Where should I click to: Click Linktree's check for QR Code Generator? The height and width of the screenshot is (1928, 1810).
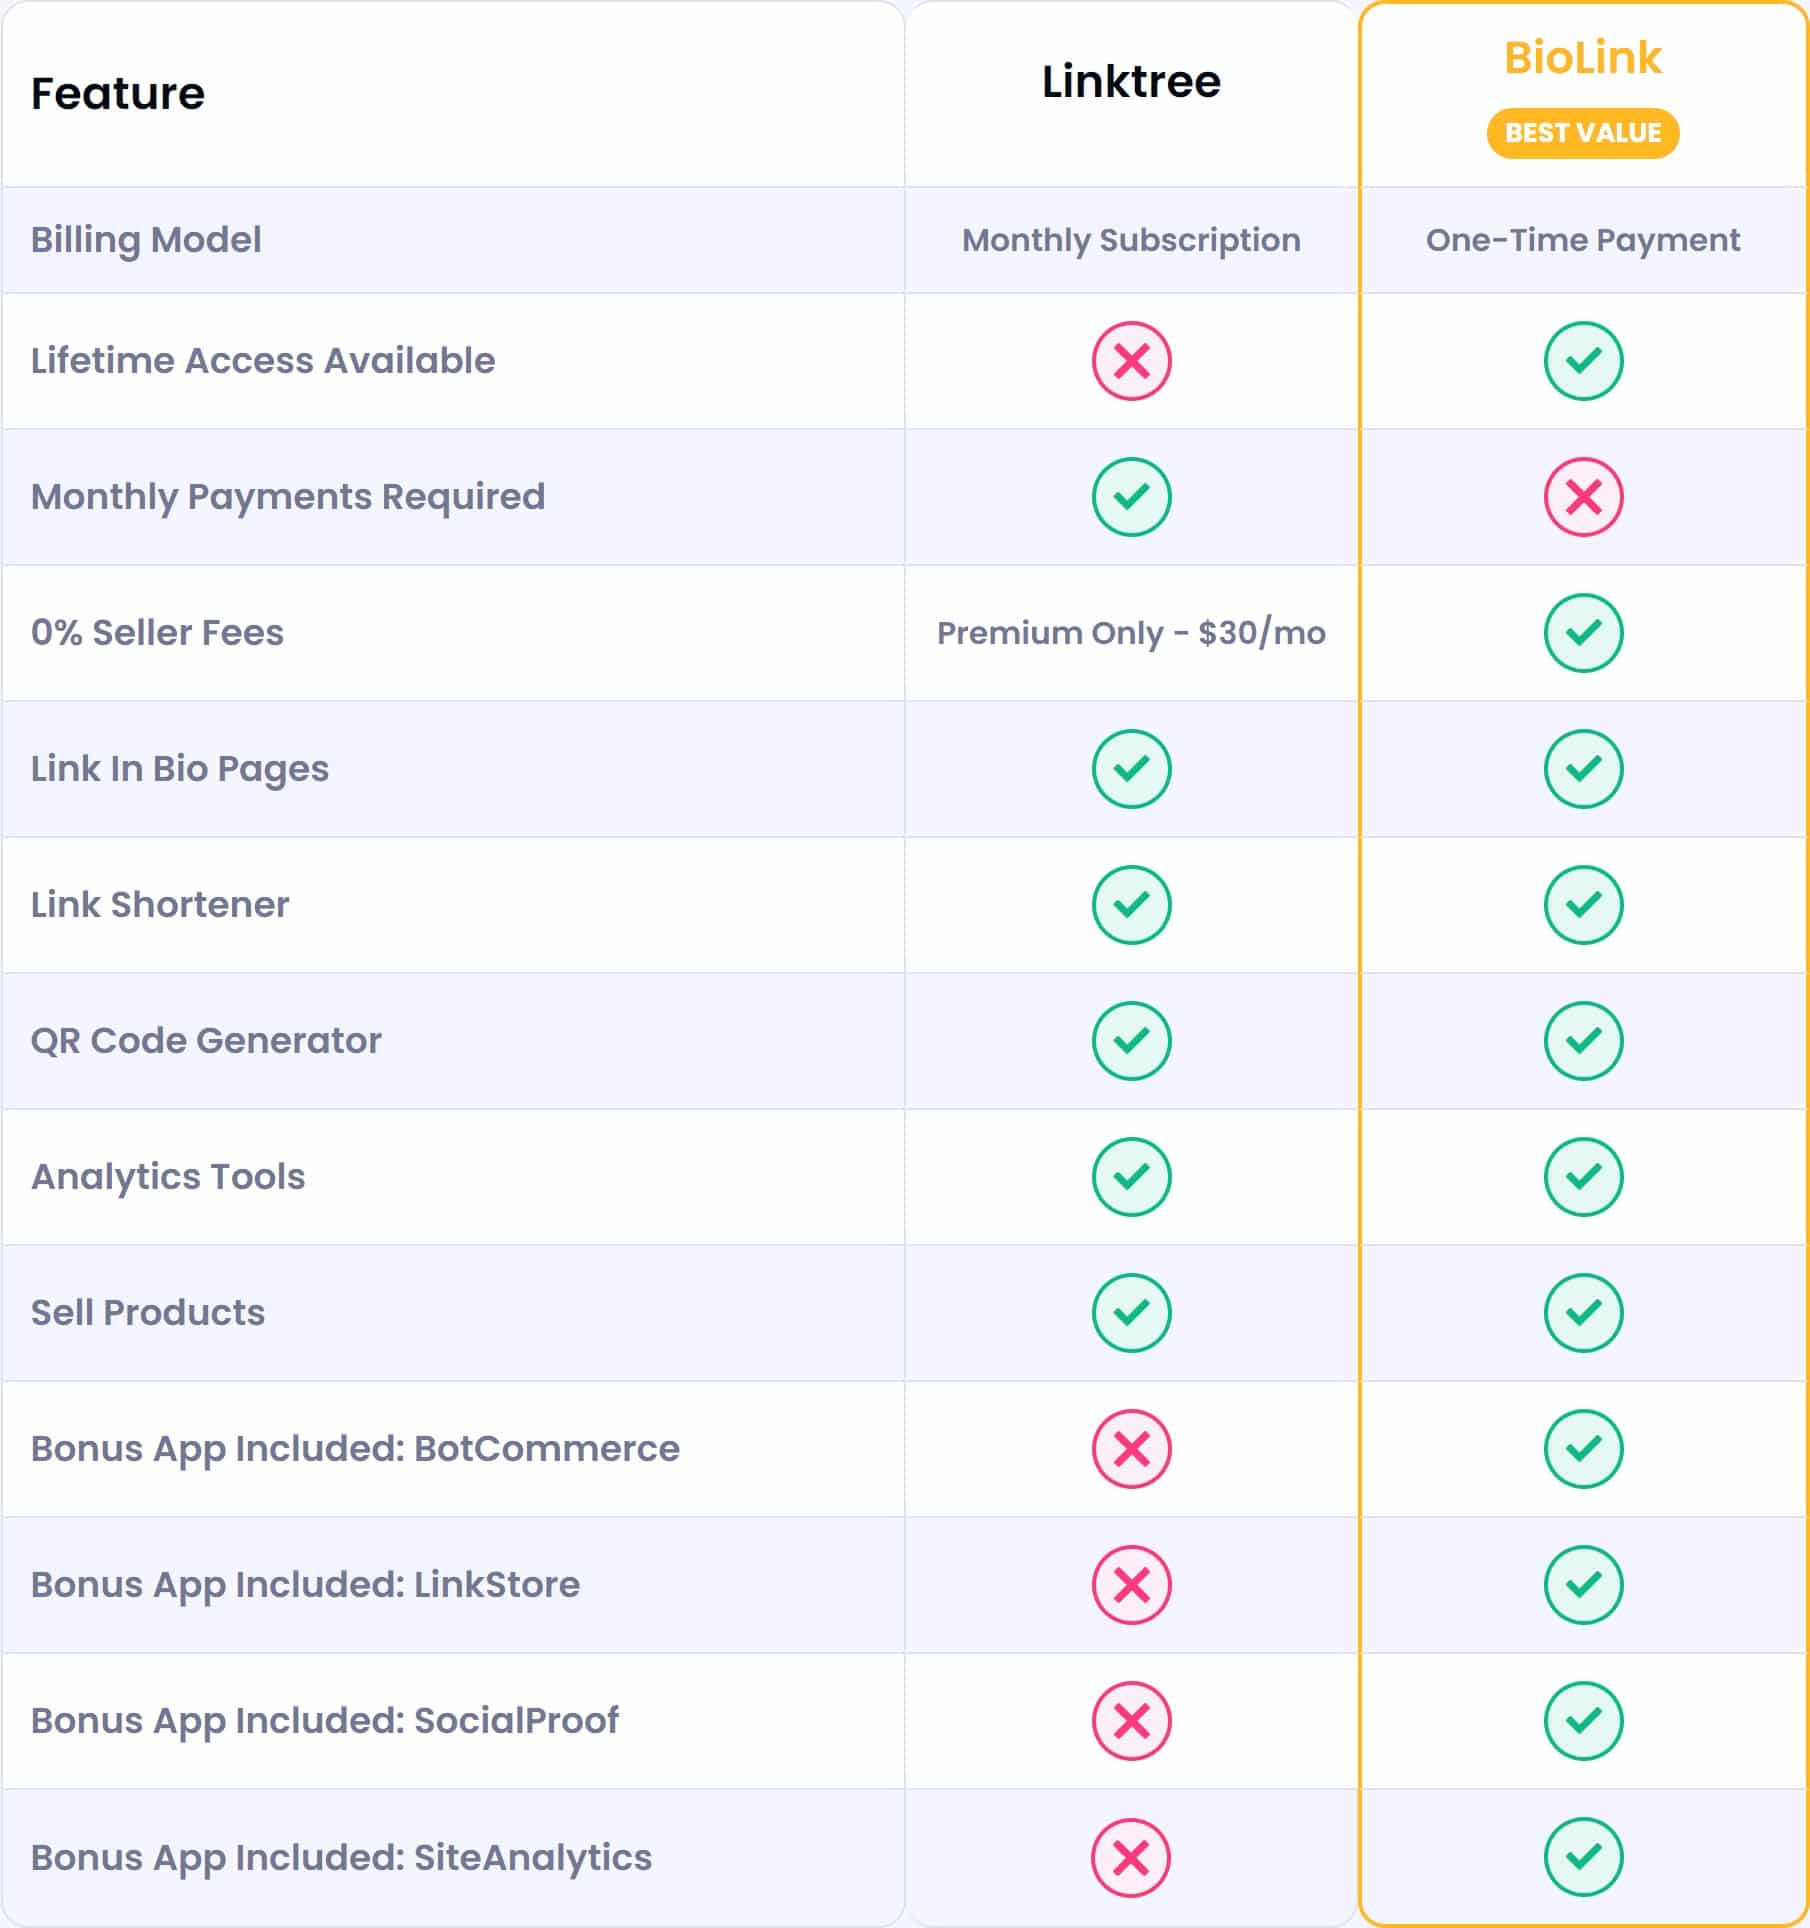[x=1131, y=1041]
